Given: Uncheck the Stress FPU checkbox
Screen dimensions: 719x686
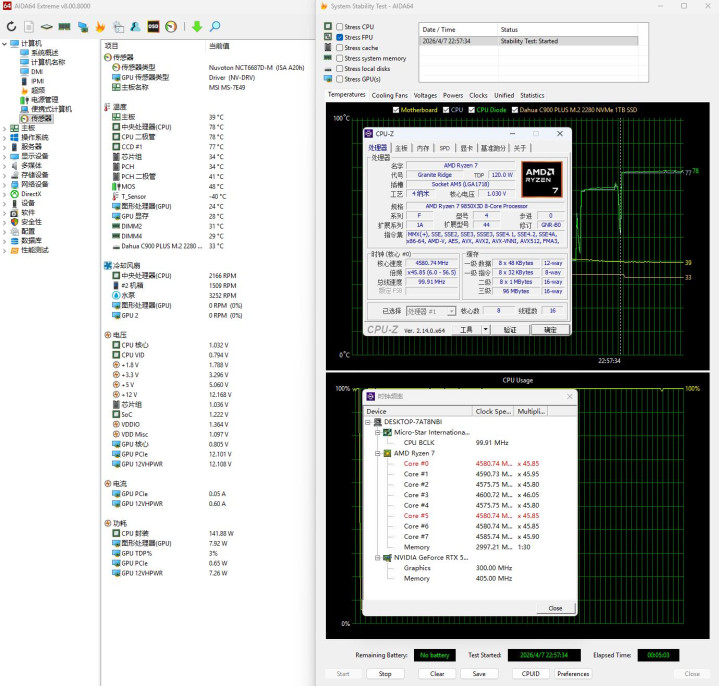Looking at the screenshot, I should click(338, 37).
